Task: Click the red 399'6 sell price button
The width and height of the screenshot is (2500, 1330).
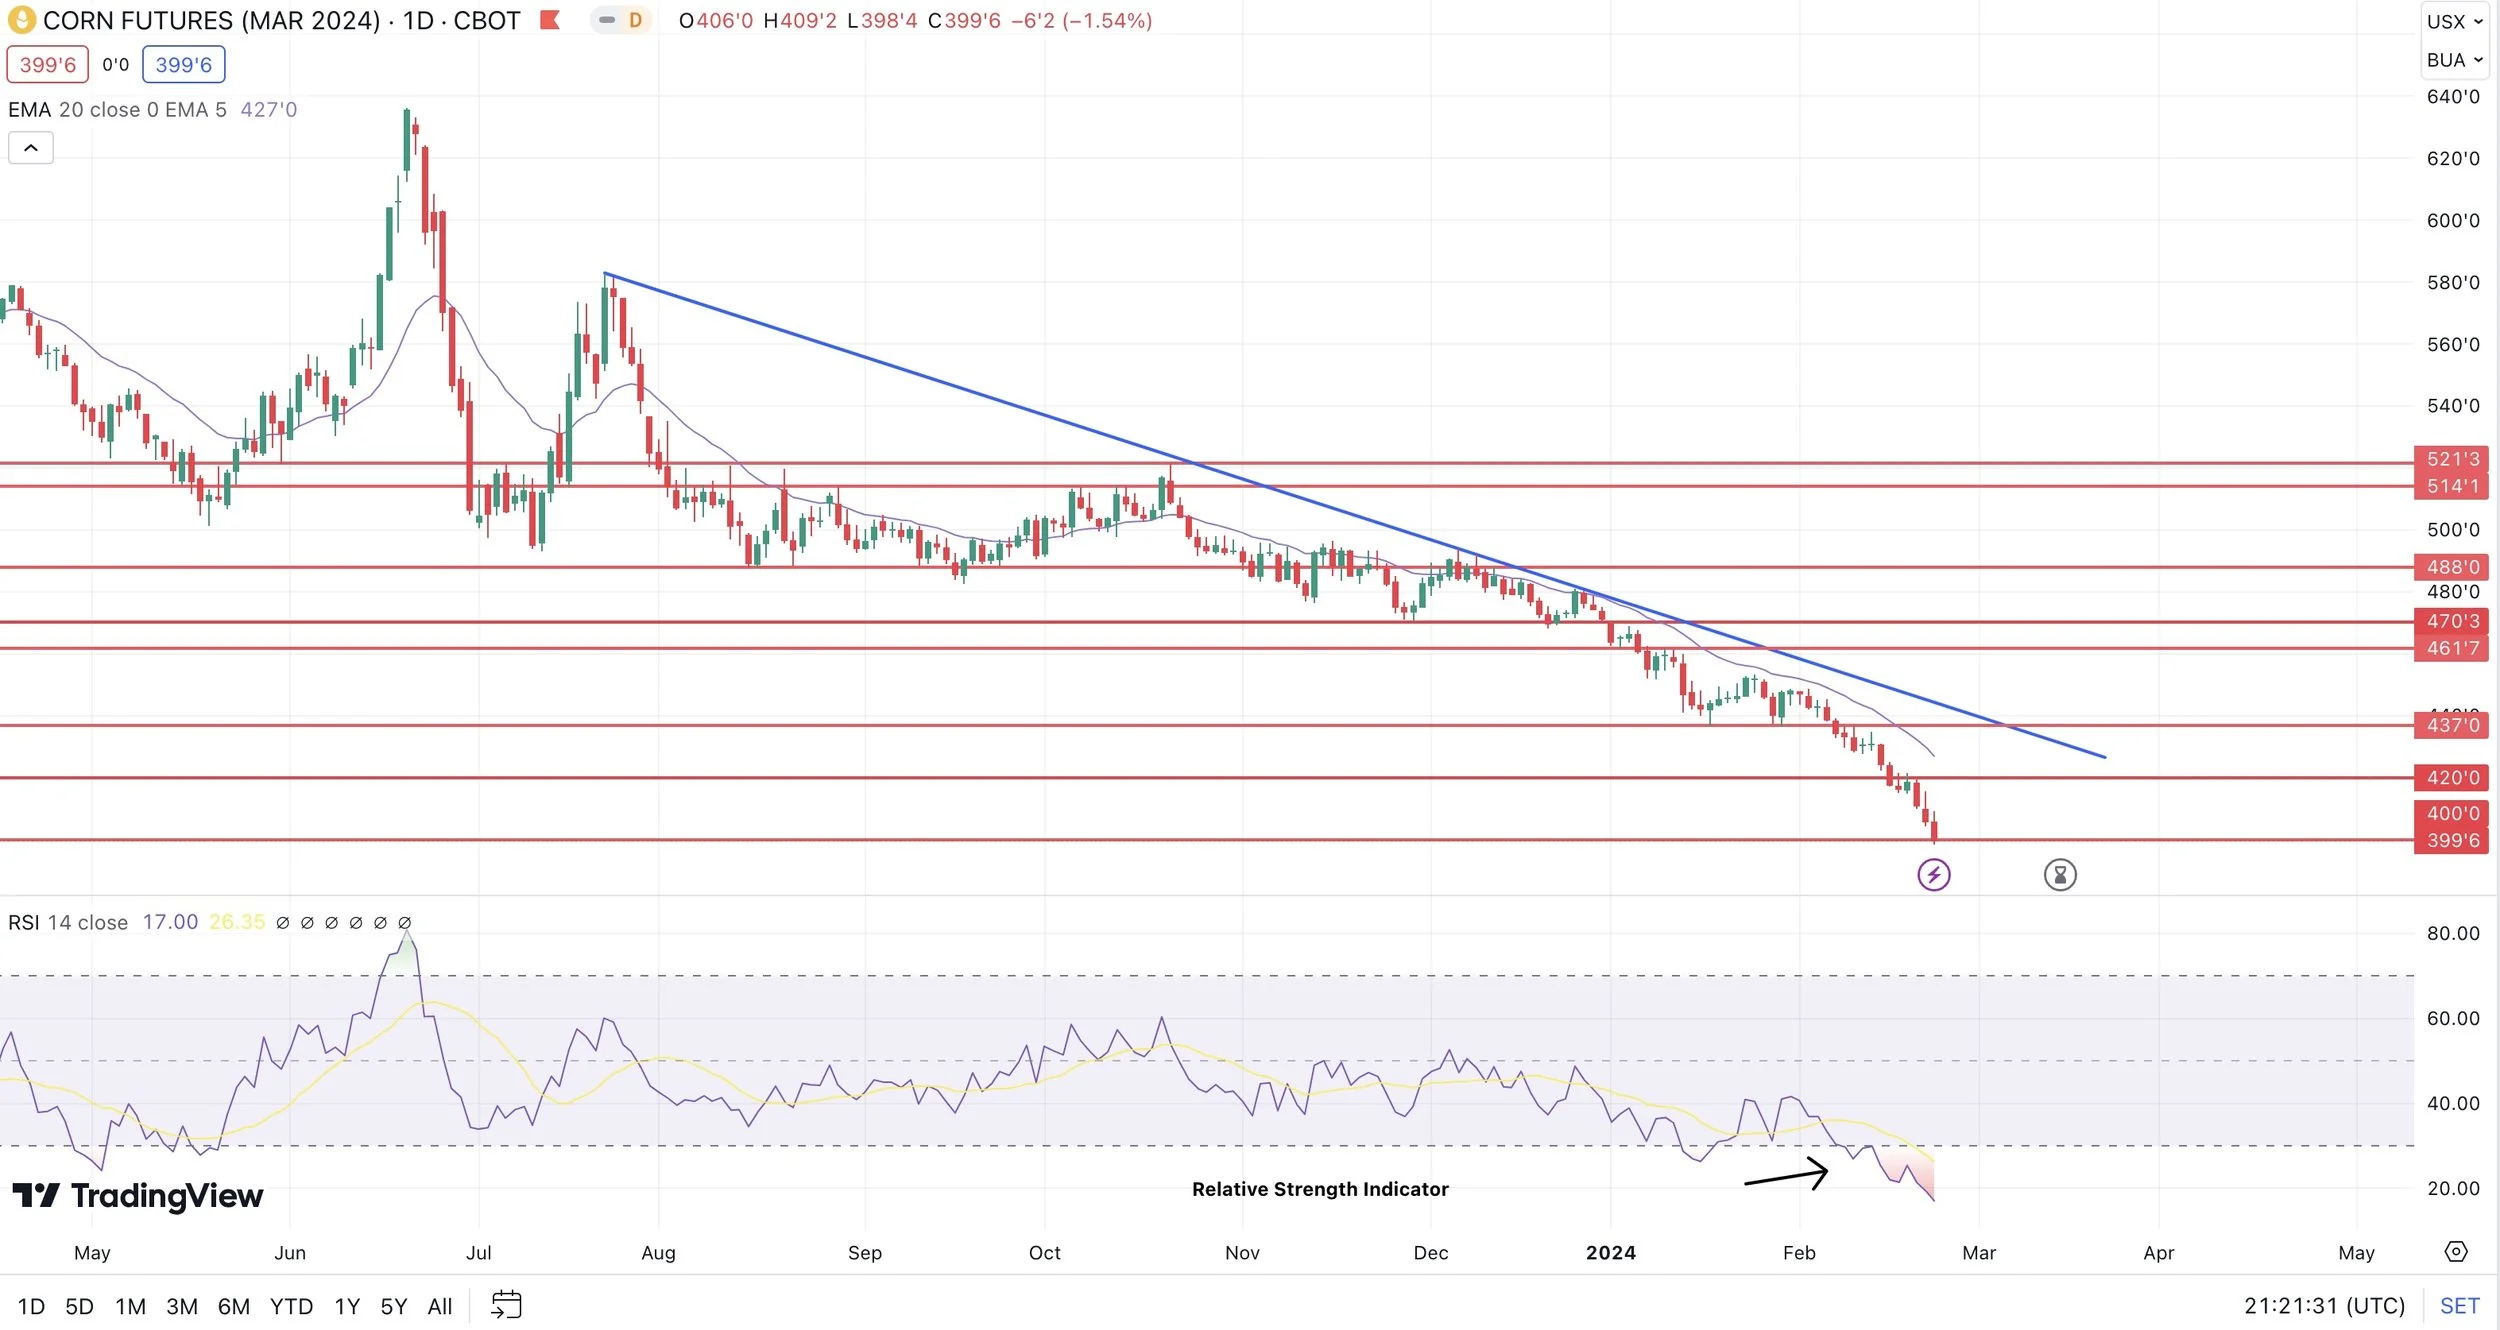Action: (47, 65)
